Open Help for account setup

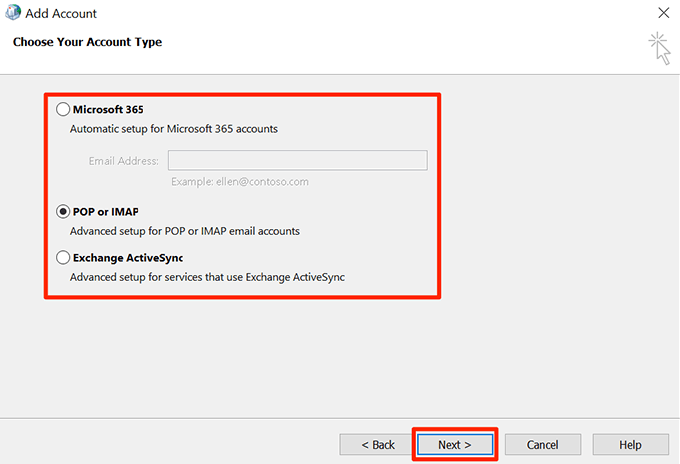(631, 444)
